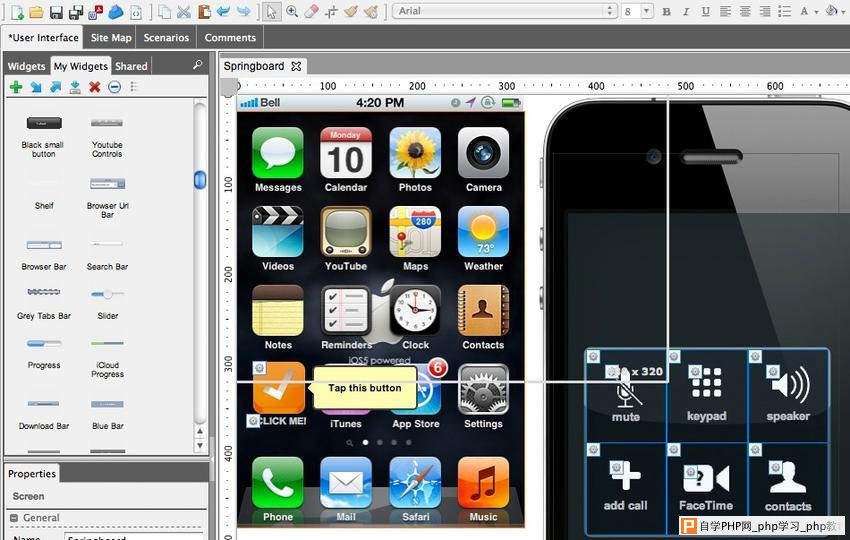Toggle bold text formatting
850x540 pixels.
tap(666, 12)
